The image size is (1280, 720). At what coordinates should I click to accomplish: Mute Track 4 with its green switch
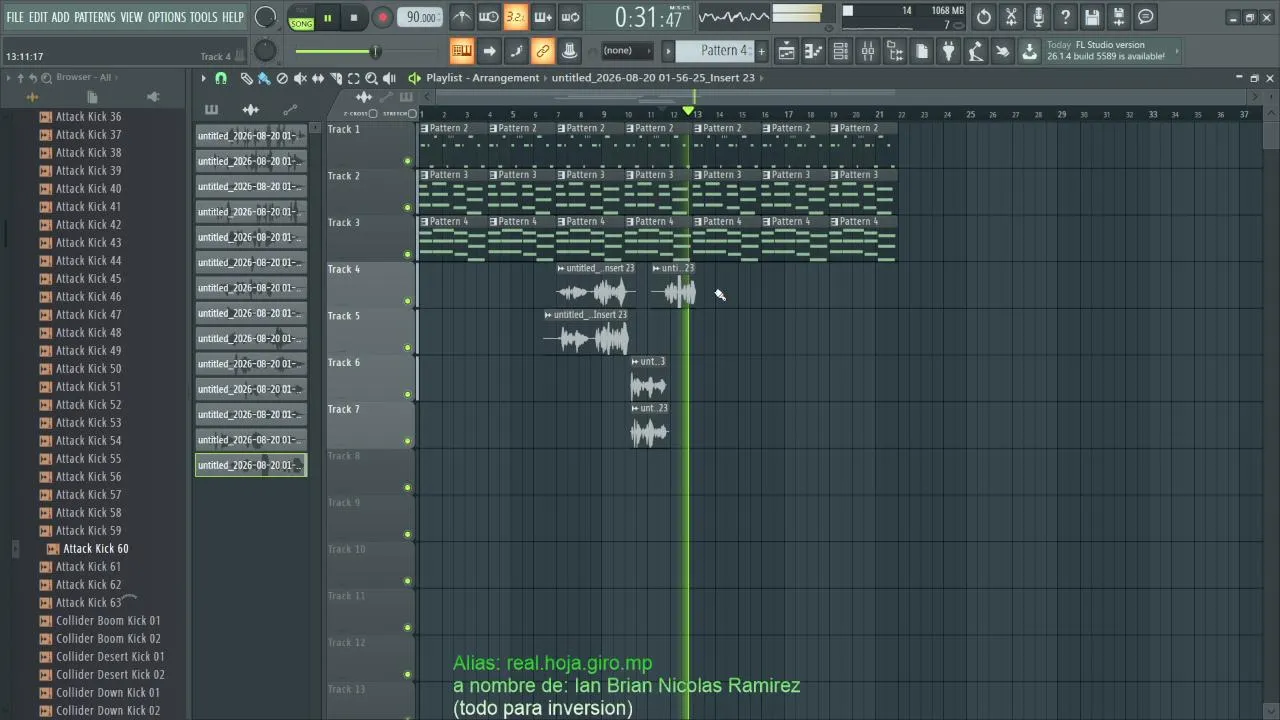click(x=407, y=301)
